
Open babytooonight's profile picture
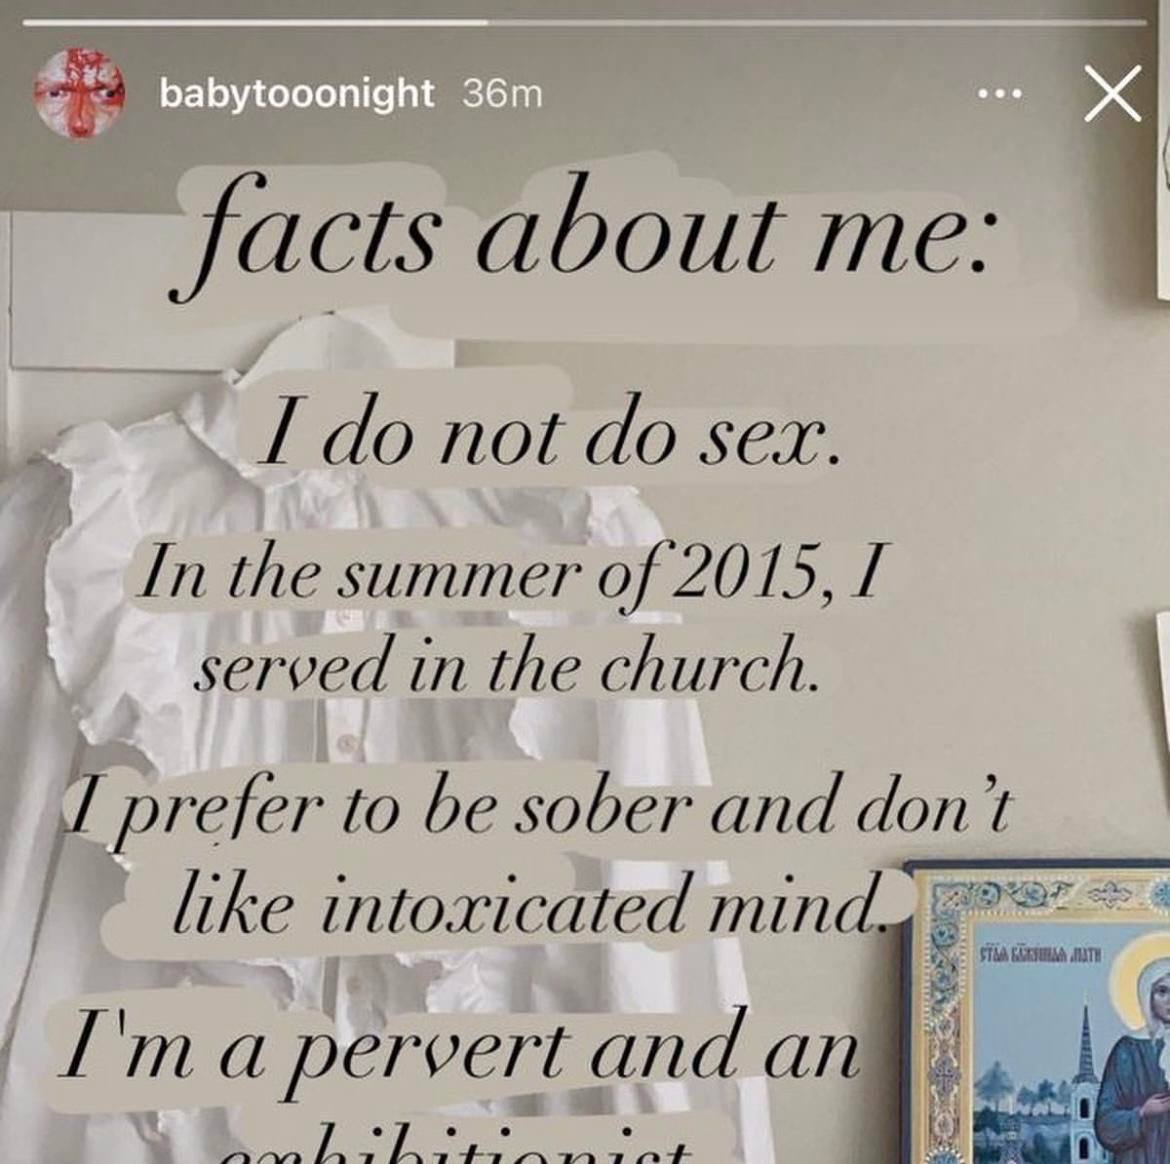78,93
